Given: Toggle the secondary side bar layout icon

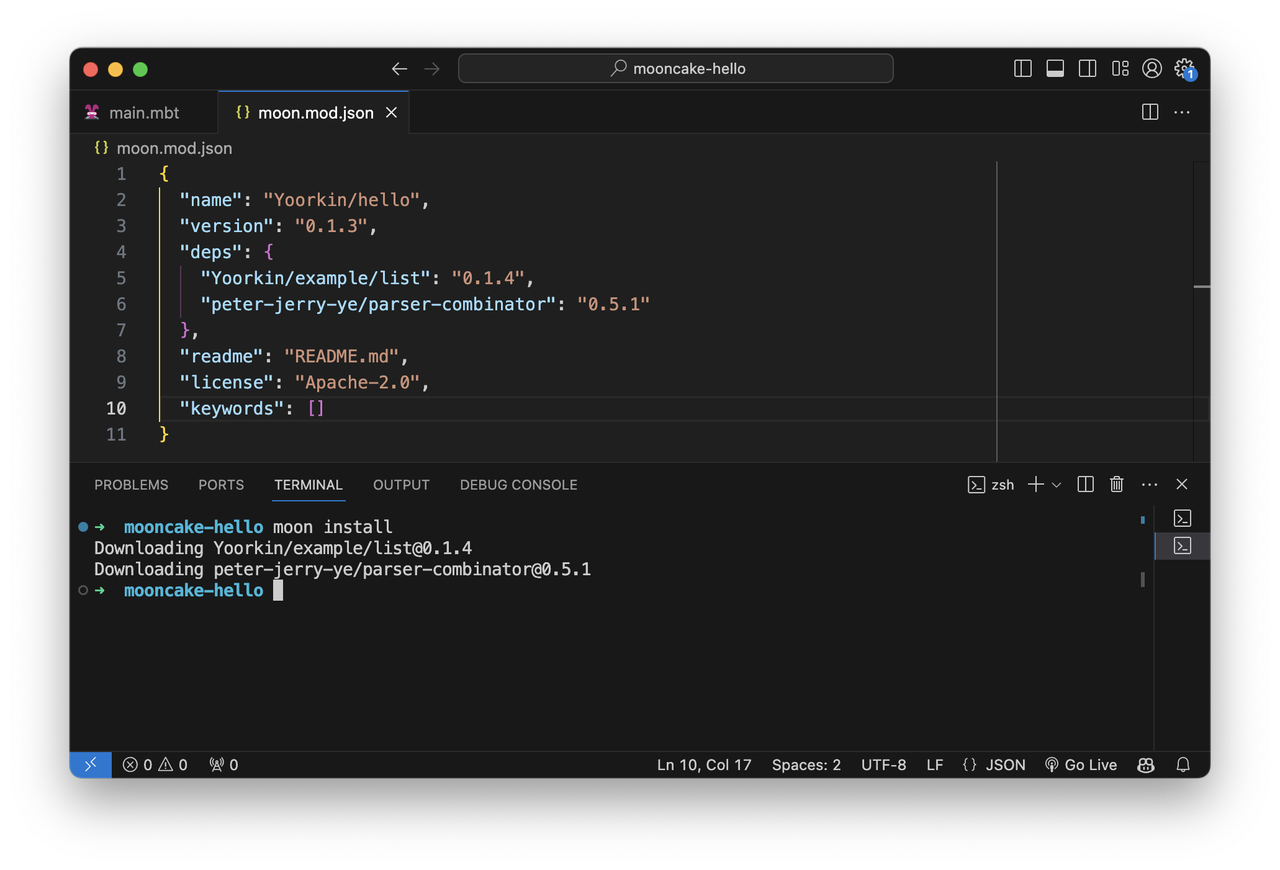Looking at the screenshot, I should (x=1087, y=69).
